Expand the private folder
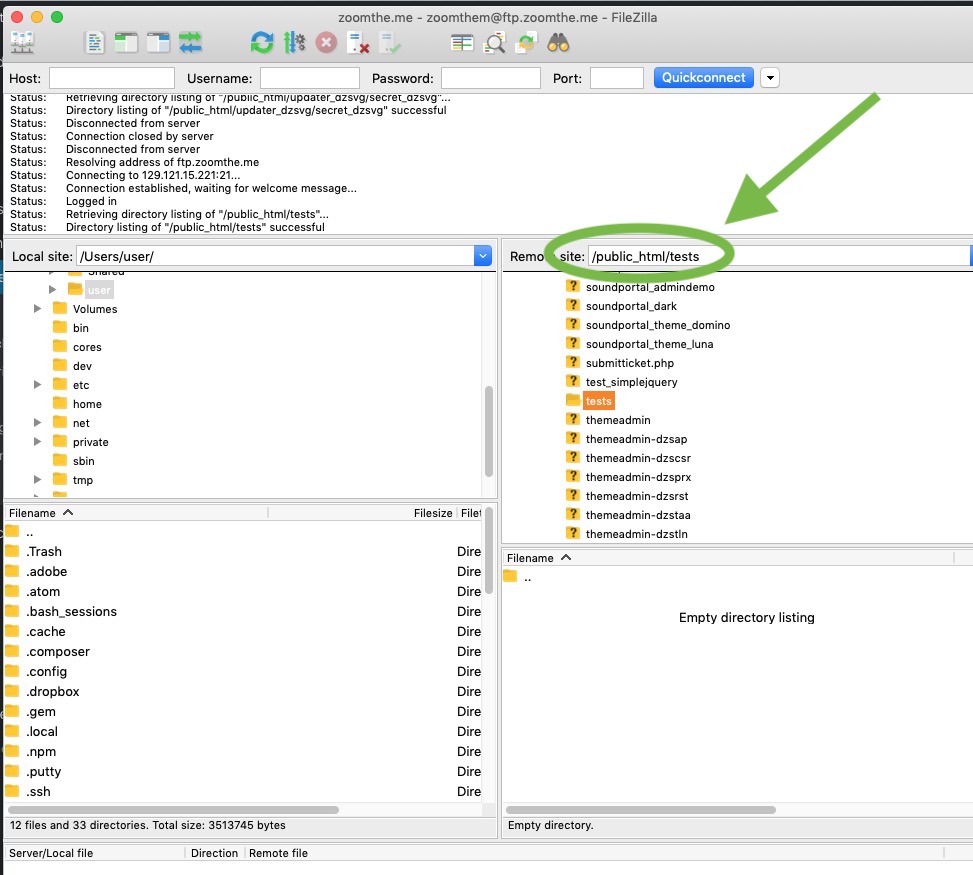 [37, 442]
